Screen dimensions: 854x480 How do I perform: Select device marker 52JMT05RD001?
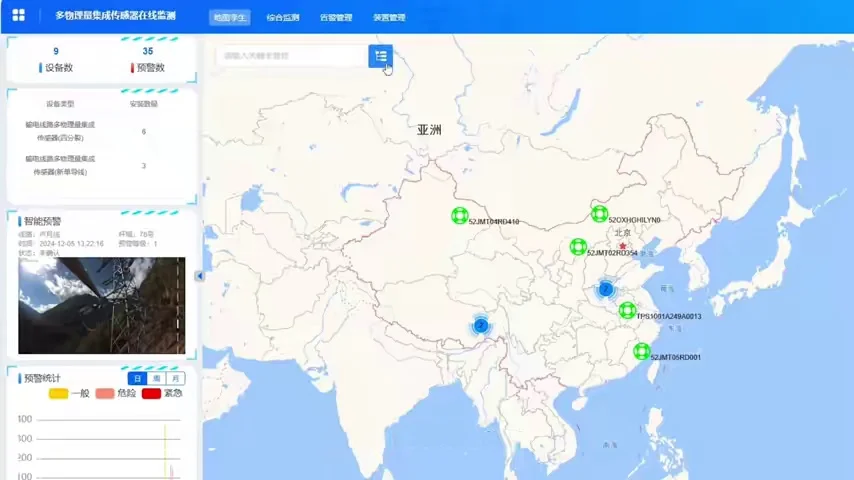click(642, 351)
